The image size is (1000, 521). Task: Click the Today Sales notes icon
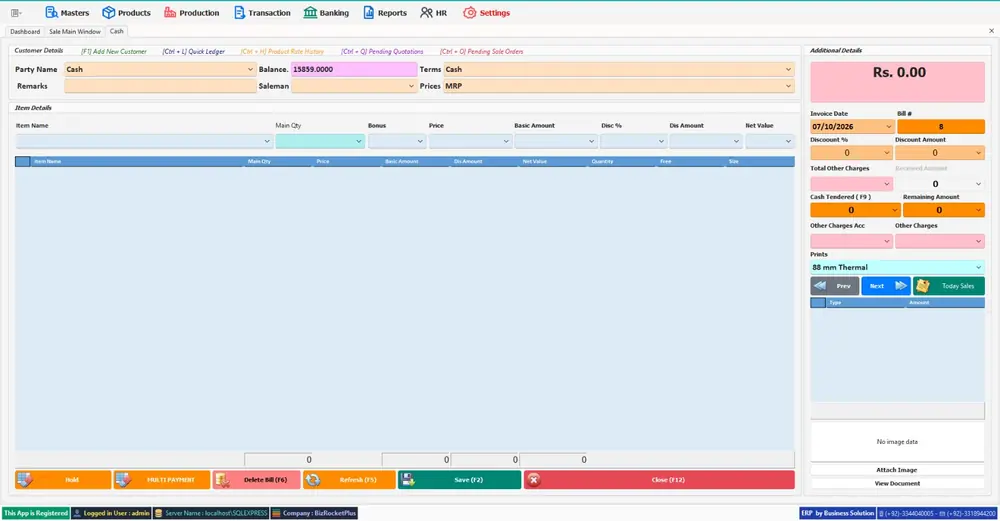(923, 286)
